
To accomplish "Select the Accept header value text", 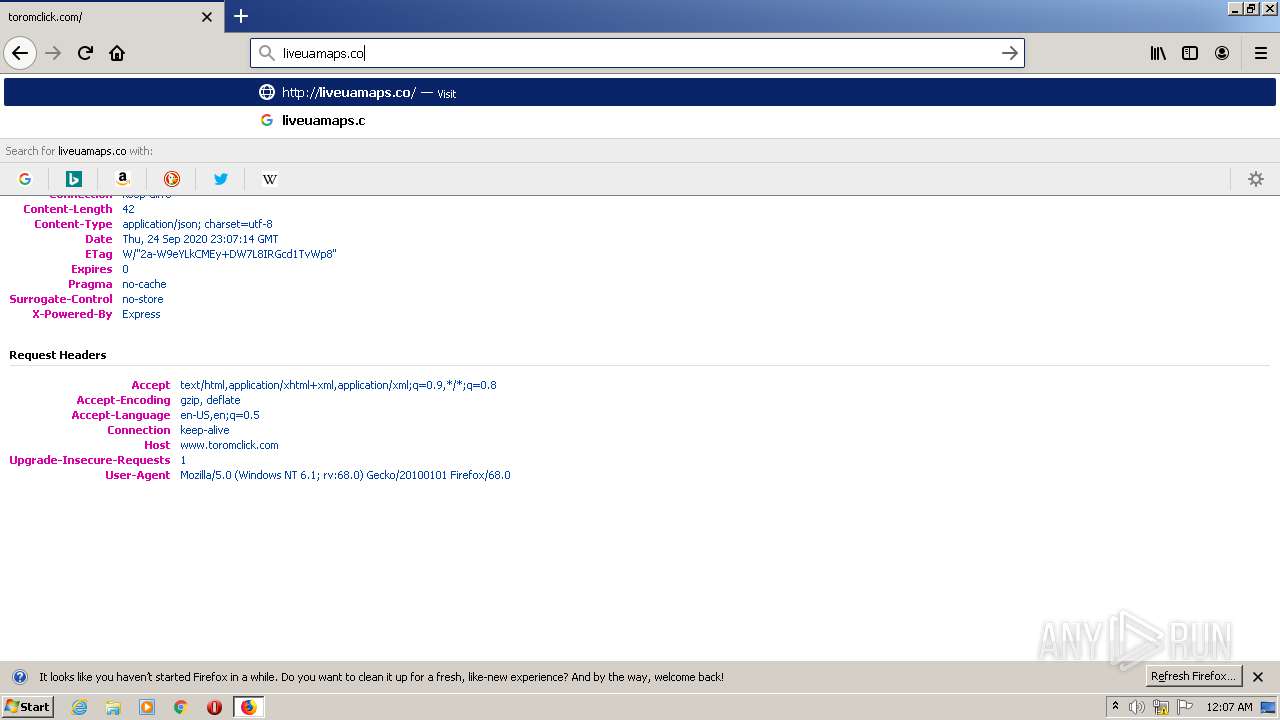I will tap(338, 385).
